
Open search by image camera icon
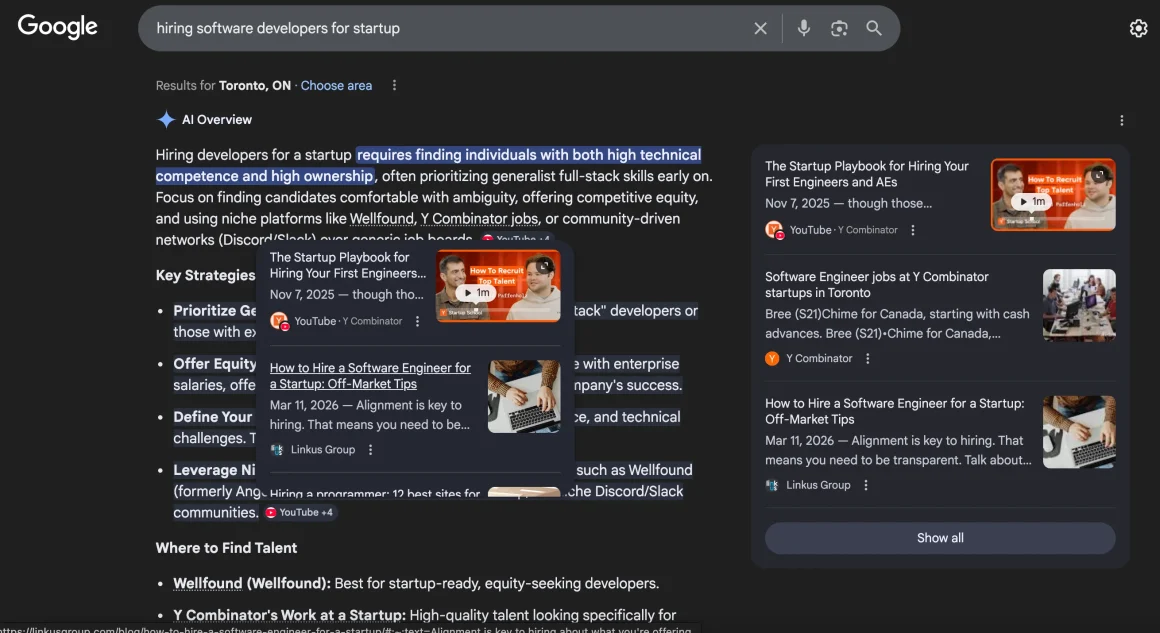click(839, 28)
